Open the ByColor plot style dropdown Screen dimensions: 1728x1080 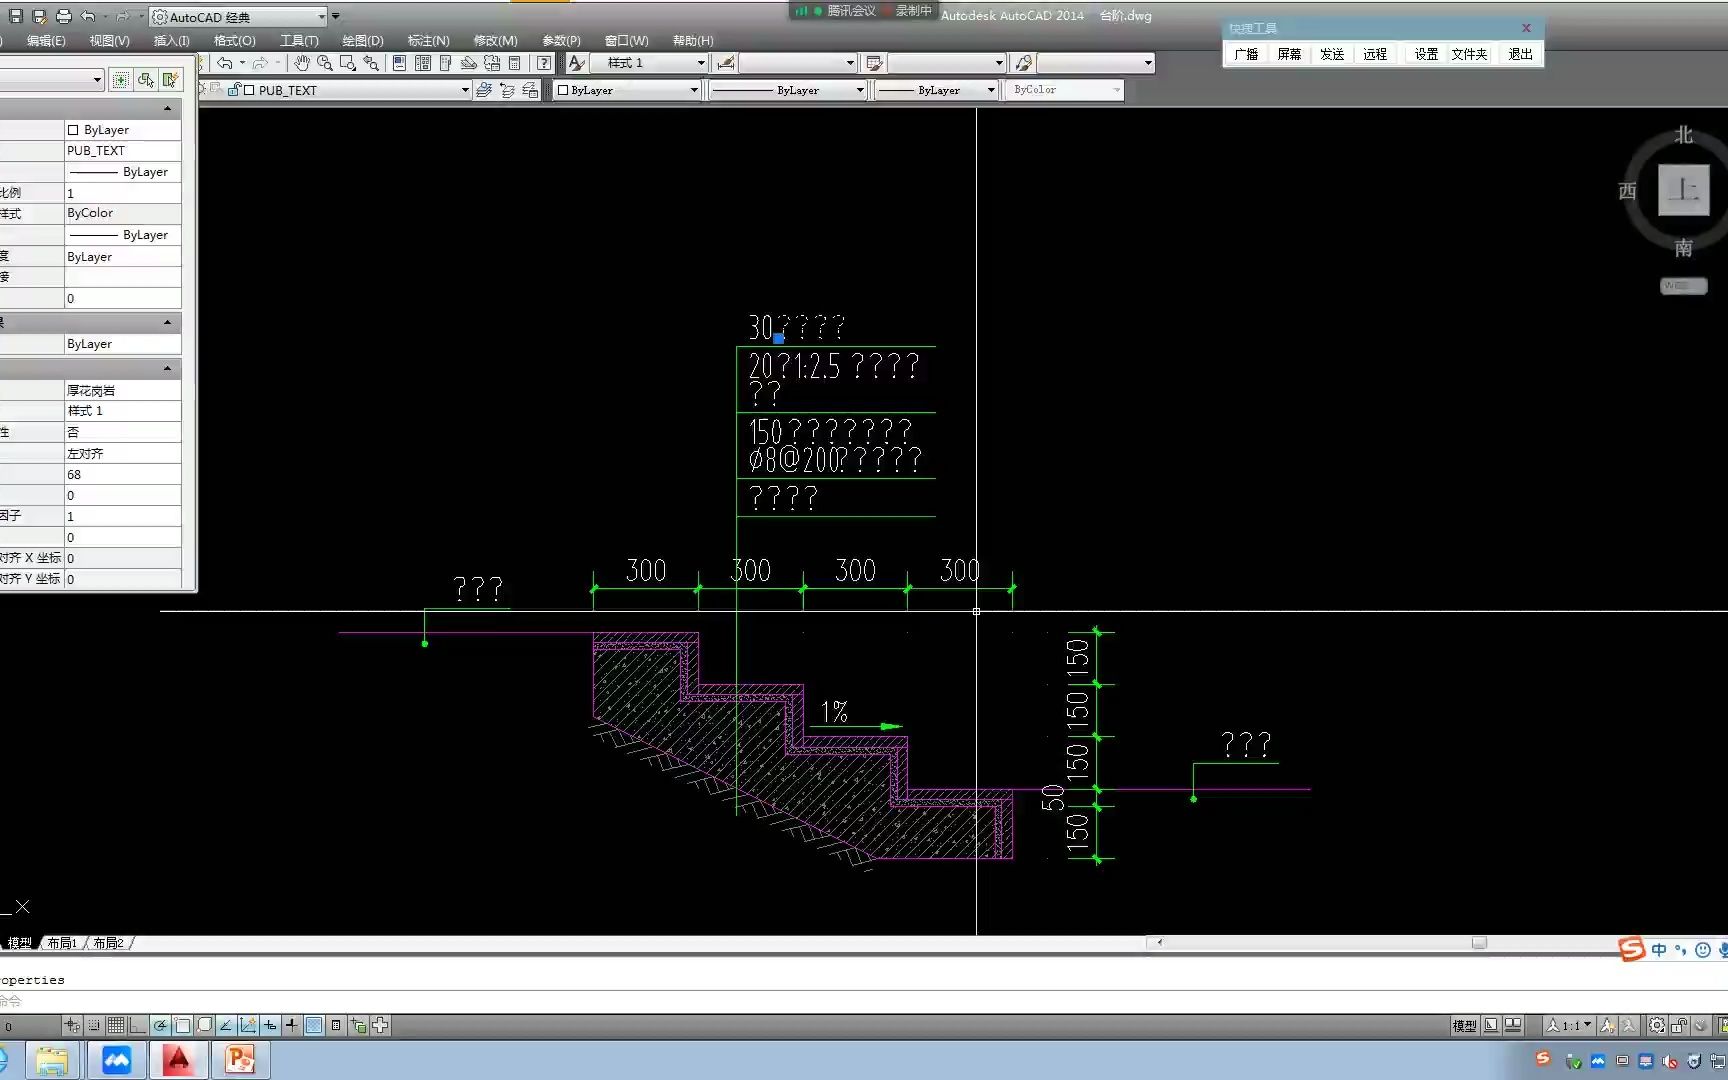pos(1066,90)
